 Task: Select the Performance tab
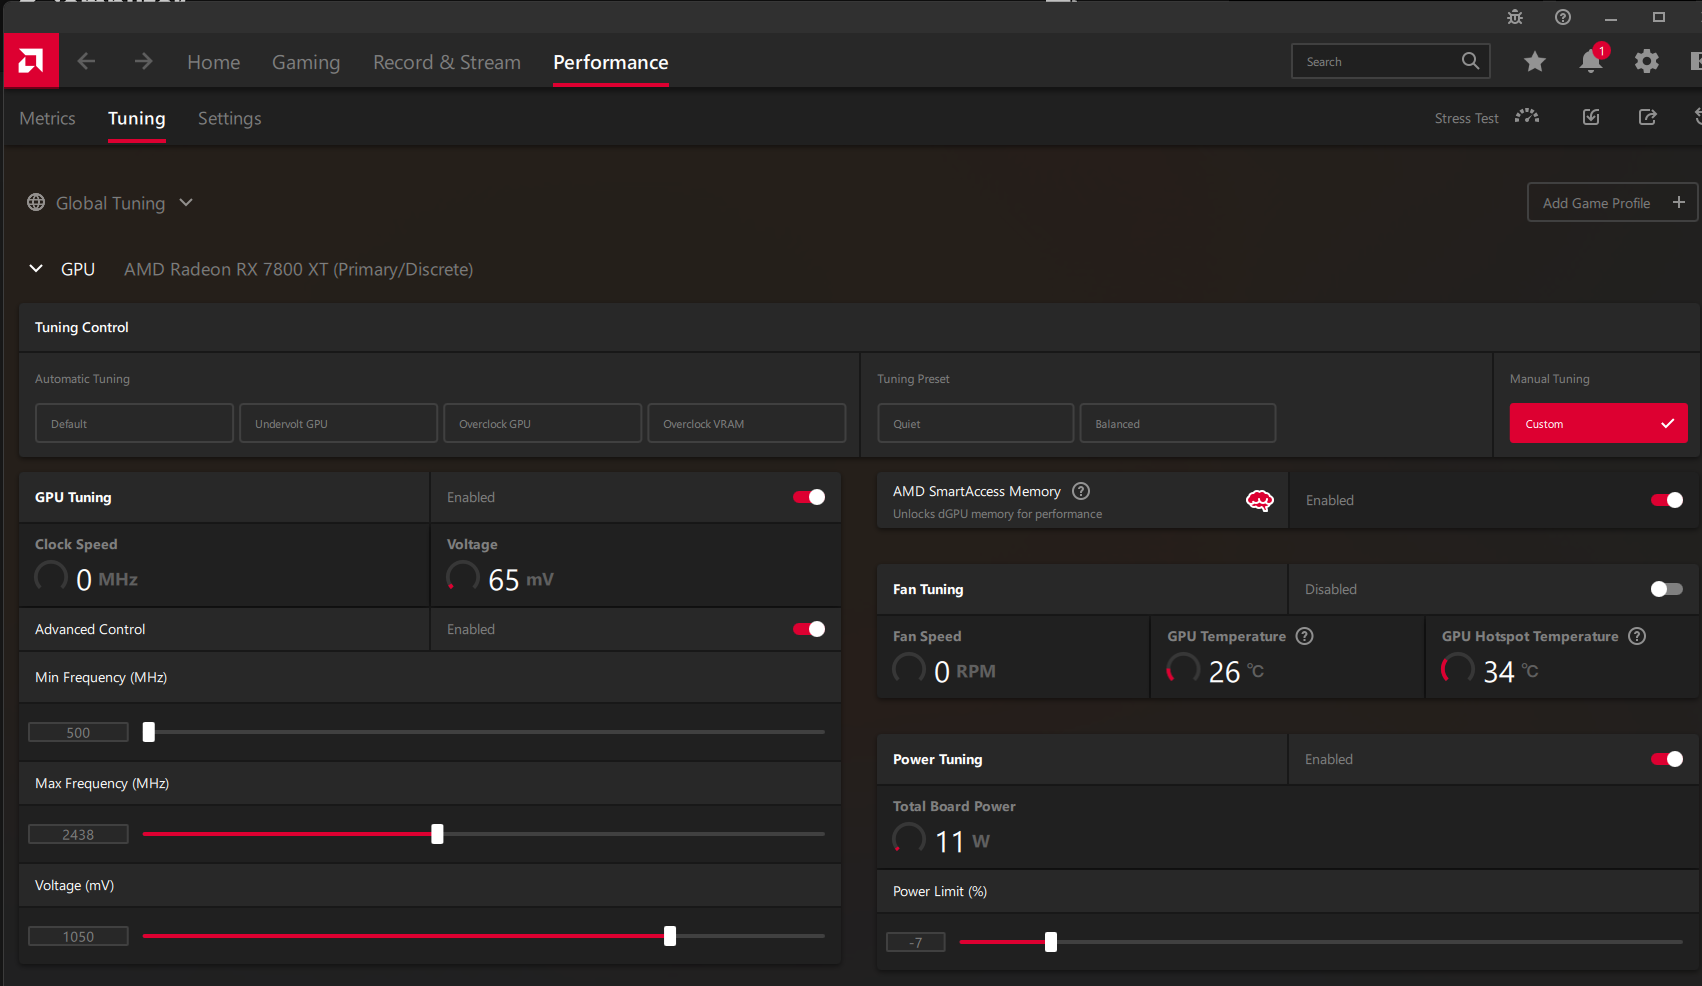click(611, 62)
